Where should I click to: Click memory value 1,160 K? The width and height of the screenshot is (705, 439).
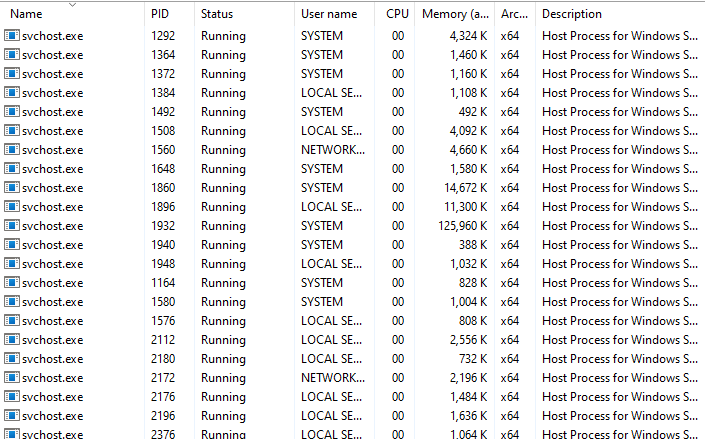click(x=468, y=73)
